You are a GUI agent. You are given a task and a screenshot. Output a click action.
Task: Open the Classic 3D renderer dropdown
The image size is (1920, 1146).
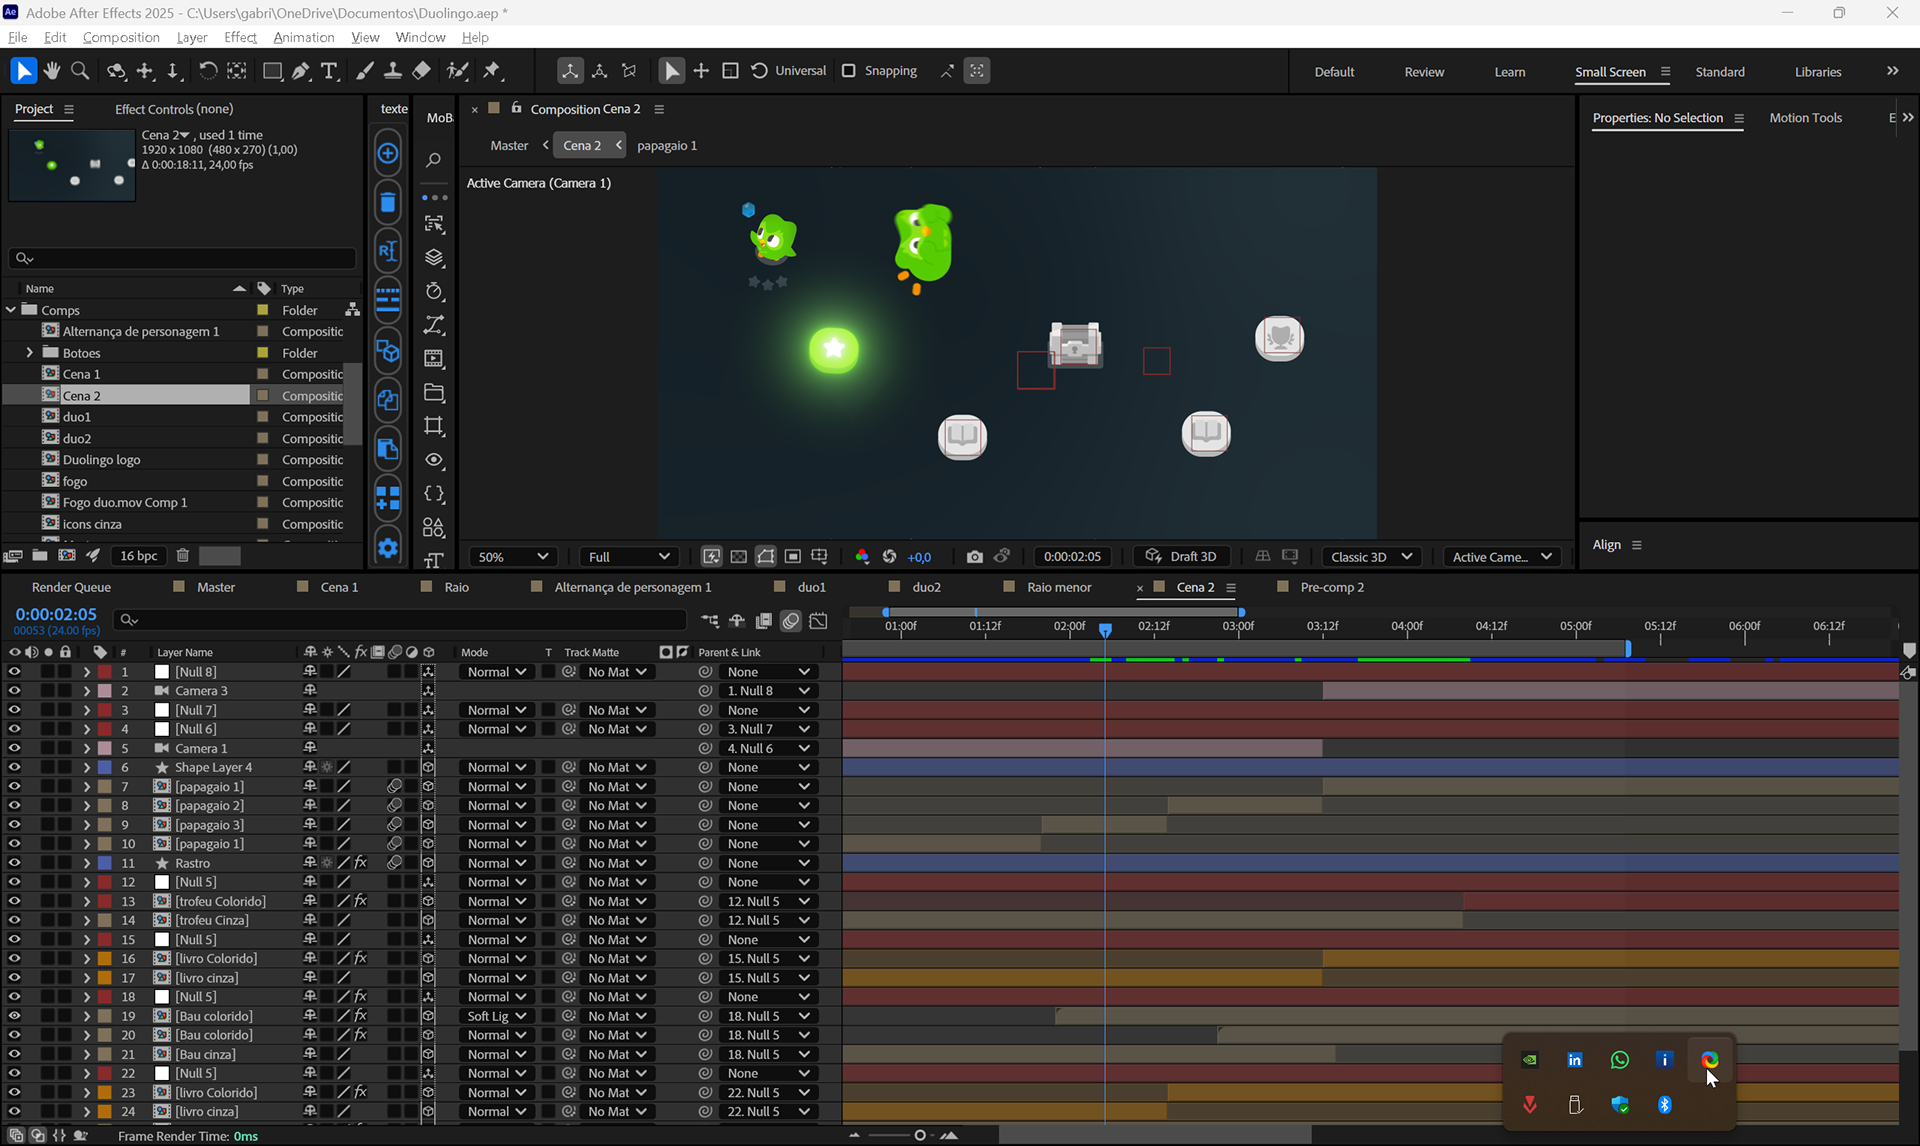click(1370, 557)
